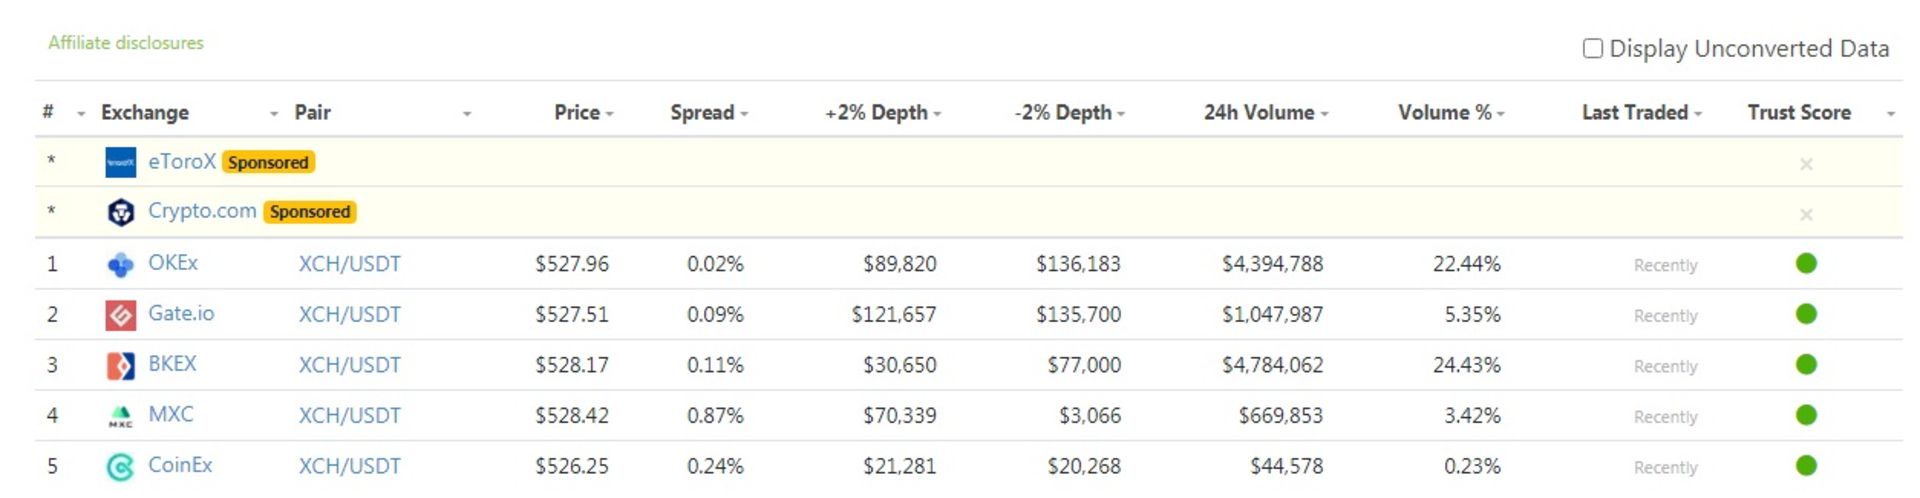Viewport: 1920px width, 498px height.
Task: Sort table by Price column
Action: (x=577, y=112)
